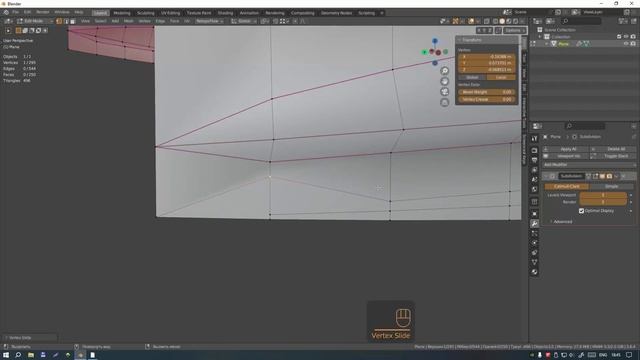The image size is (640, 360).
Task: Switch to edge select mode
Action: (x=66, y=21)
